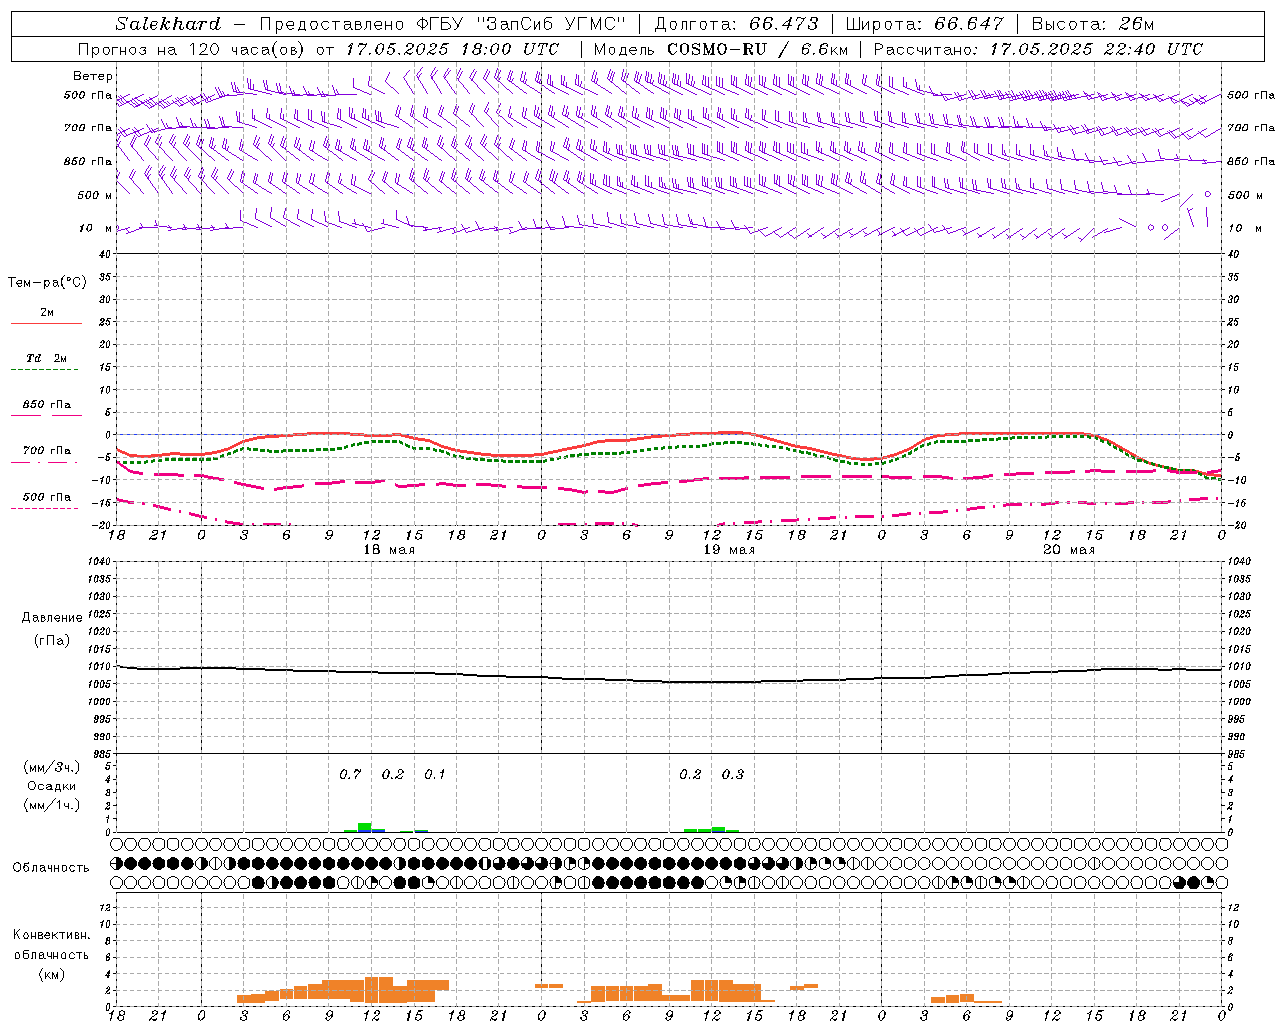The width and height of the screenshot is (1280, 1024).
Task: Select the provider text ФГБУ "ЗапСиб УГМС"
Action: point(520,24)
